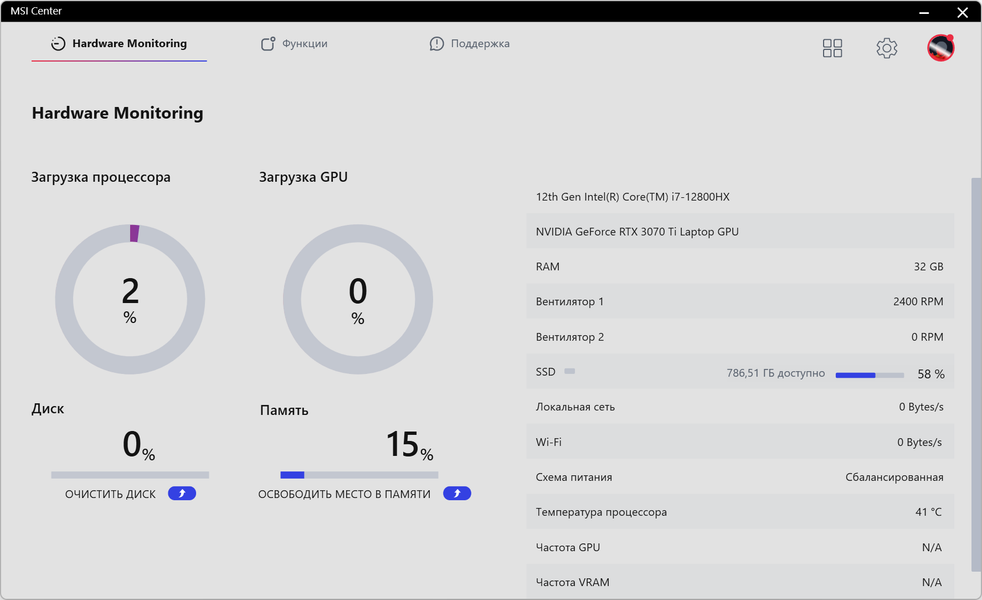This screenshot has width=982, height=600.
Task: Click the Поддержка exclamation bubble icon
Action: tap(437, 44)
